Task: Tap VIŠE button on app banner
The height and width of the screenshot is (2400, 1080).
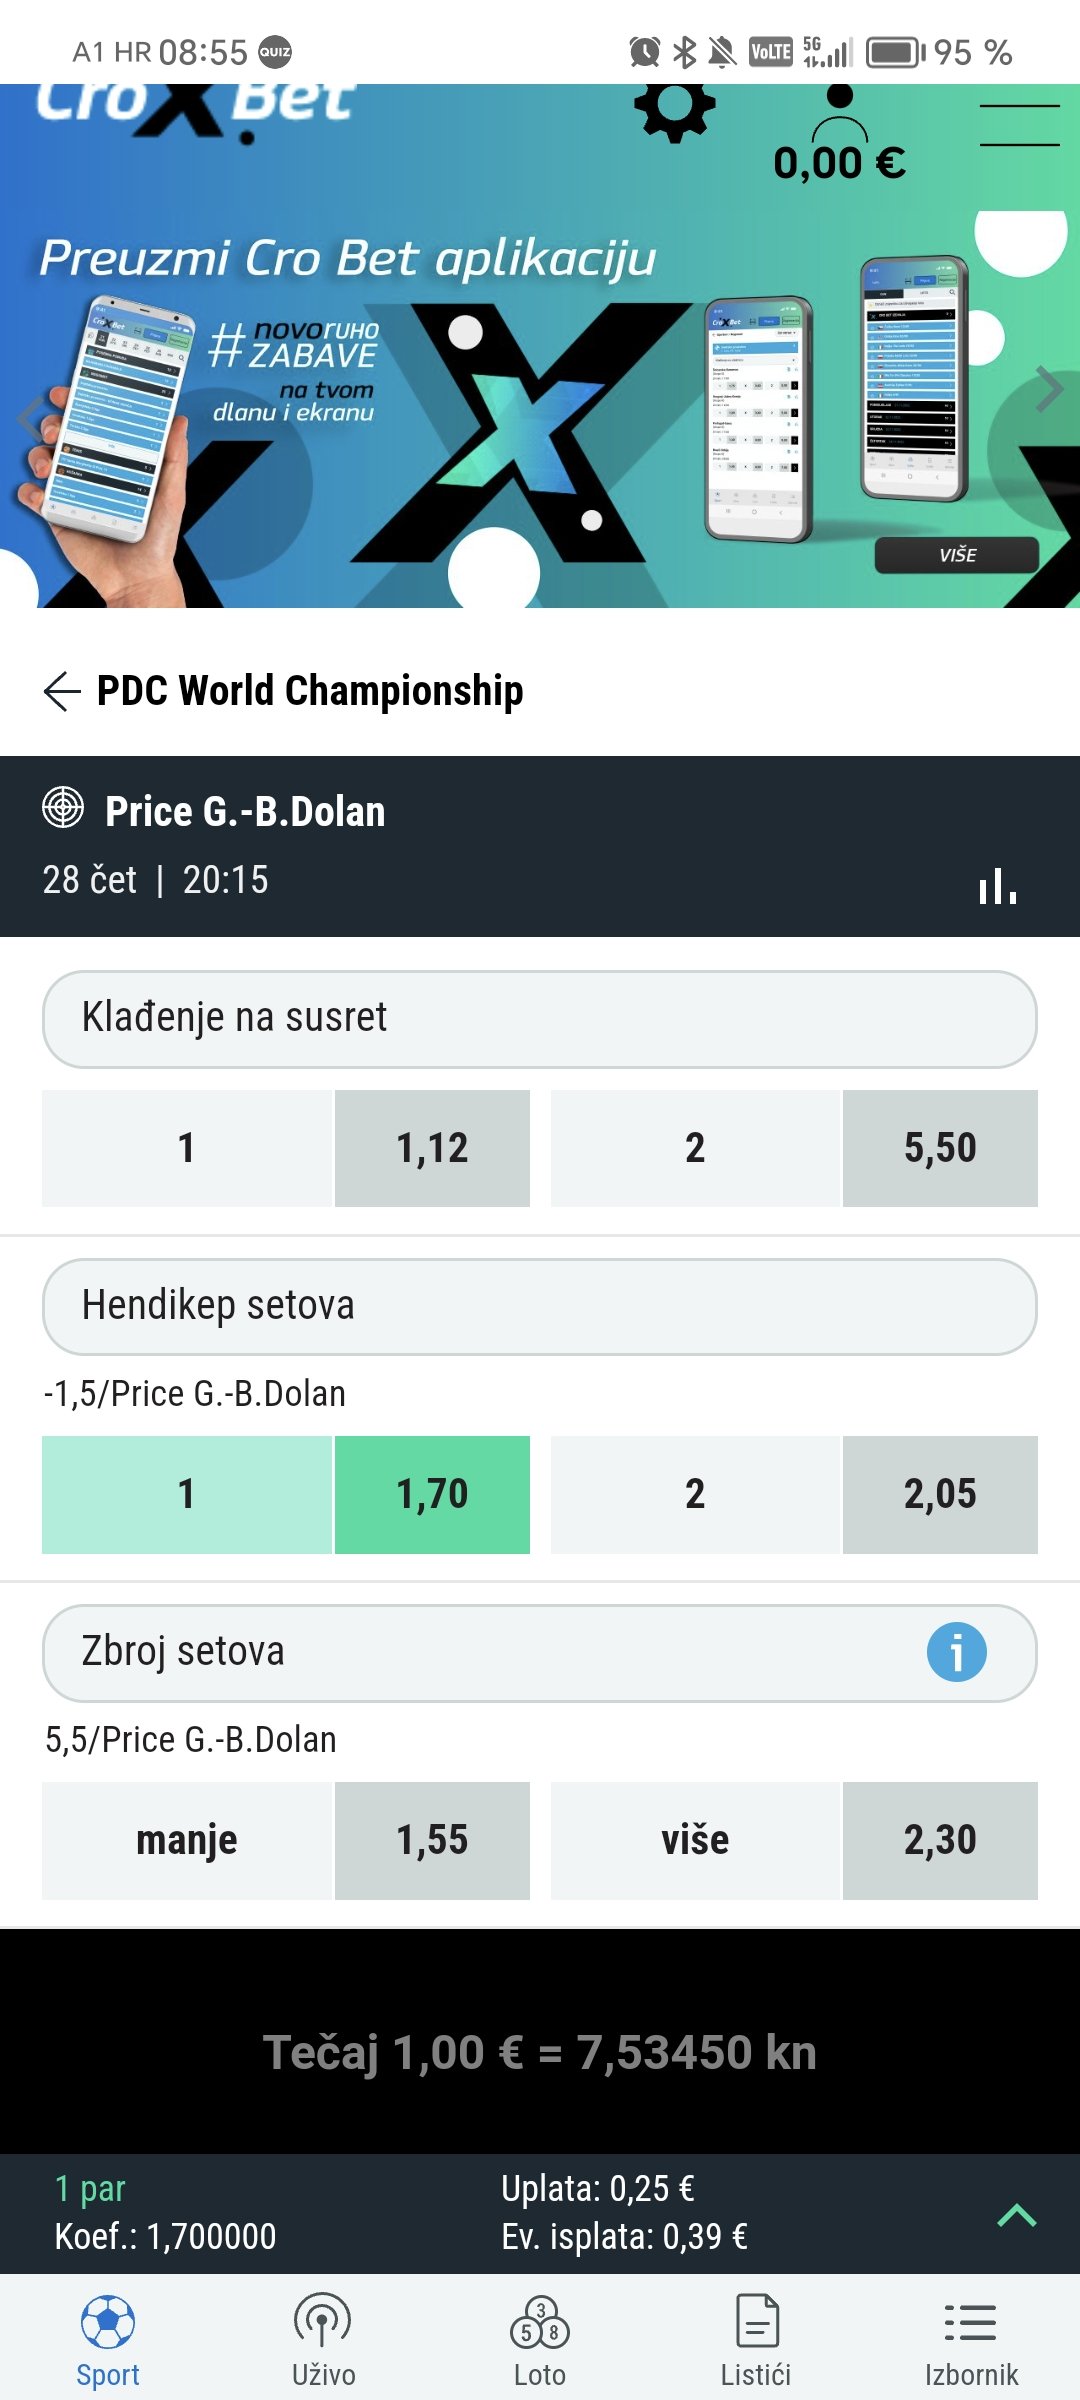Action: coord(957,555)
